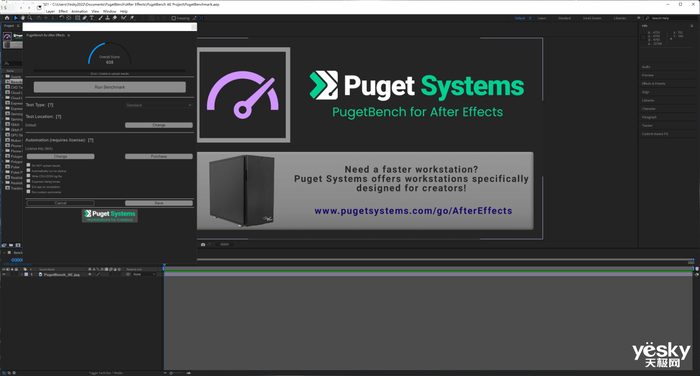Image resolution: width=700 pixels, height=376 pixels.
Task: Select the Clone Stamp tool
Action: pyautogui.click(x=108, y=18)
